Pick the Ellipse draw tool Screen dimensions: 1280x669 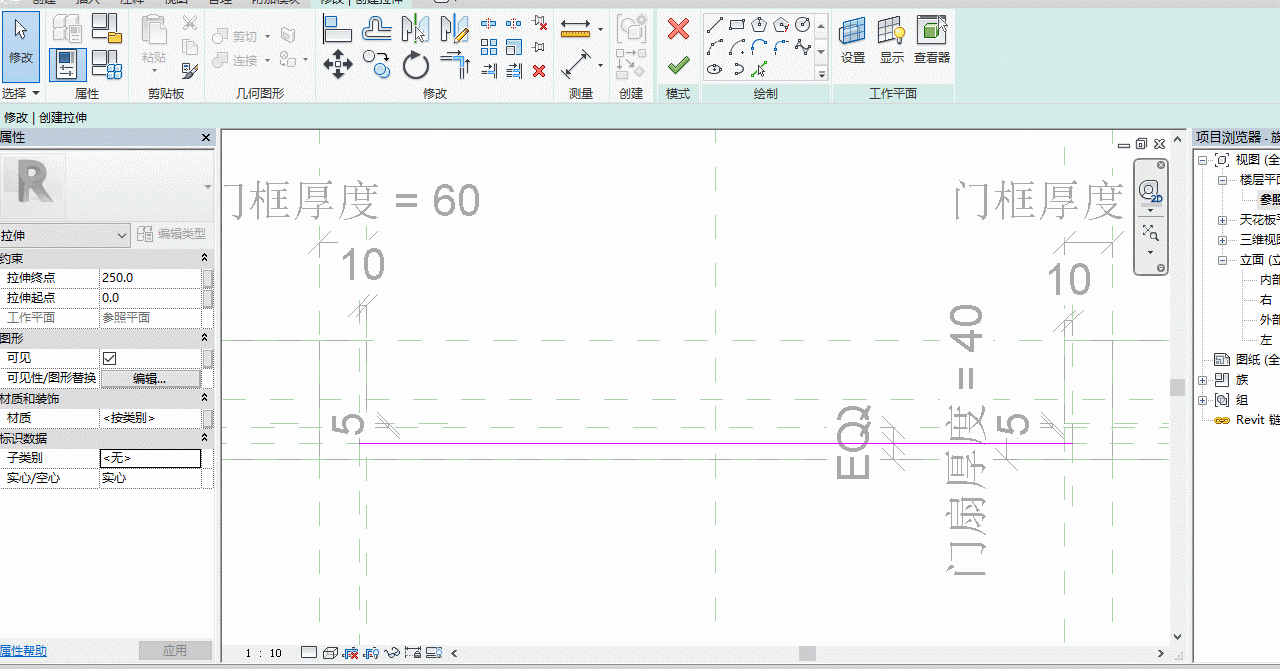click(x=715, y=70)
